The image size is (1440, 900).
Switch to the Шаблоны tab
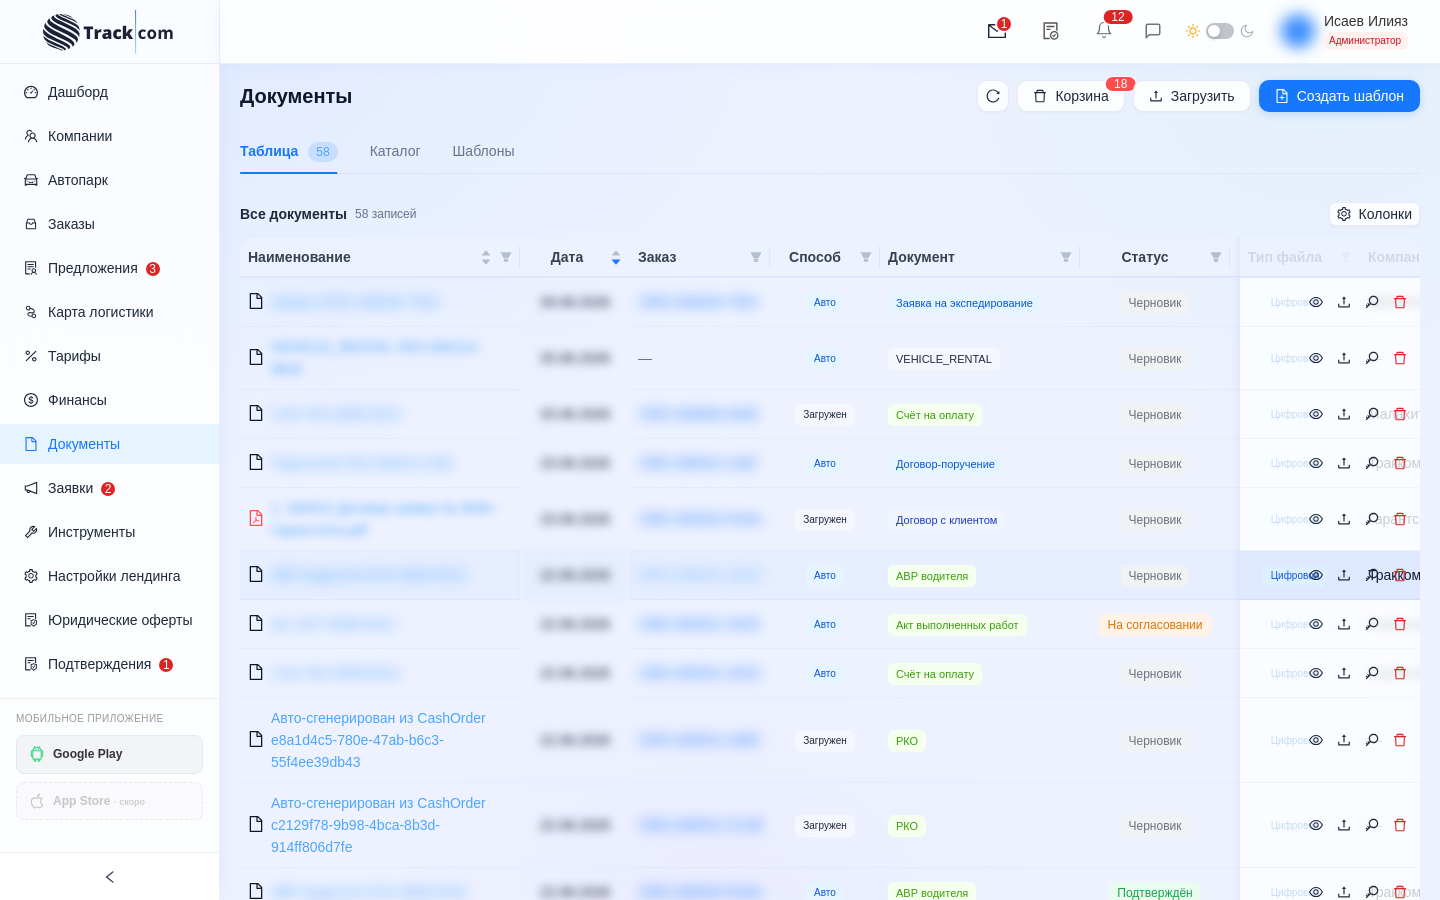pyautogui.click(x=483, y=151)
